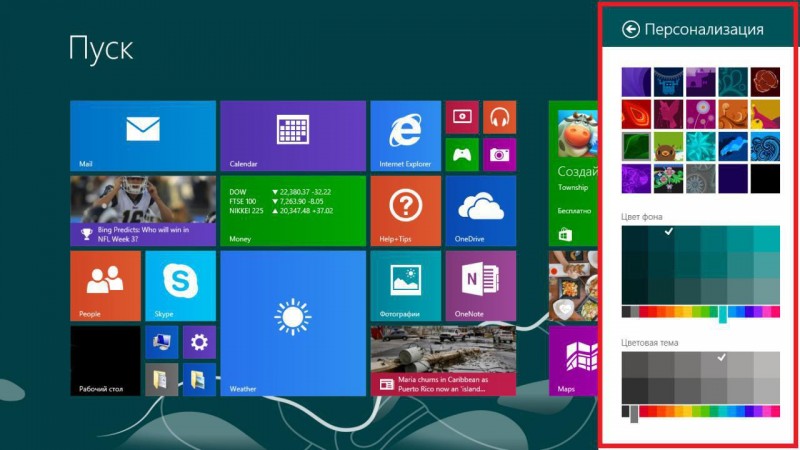This screenshot has width=800, height=450.
Task: Select the blue brush stroke thumbnail
Action: (733, 146)
